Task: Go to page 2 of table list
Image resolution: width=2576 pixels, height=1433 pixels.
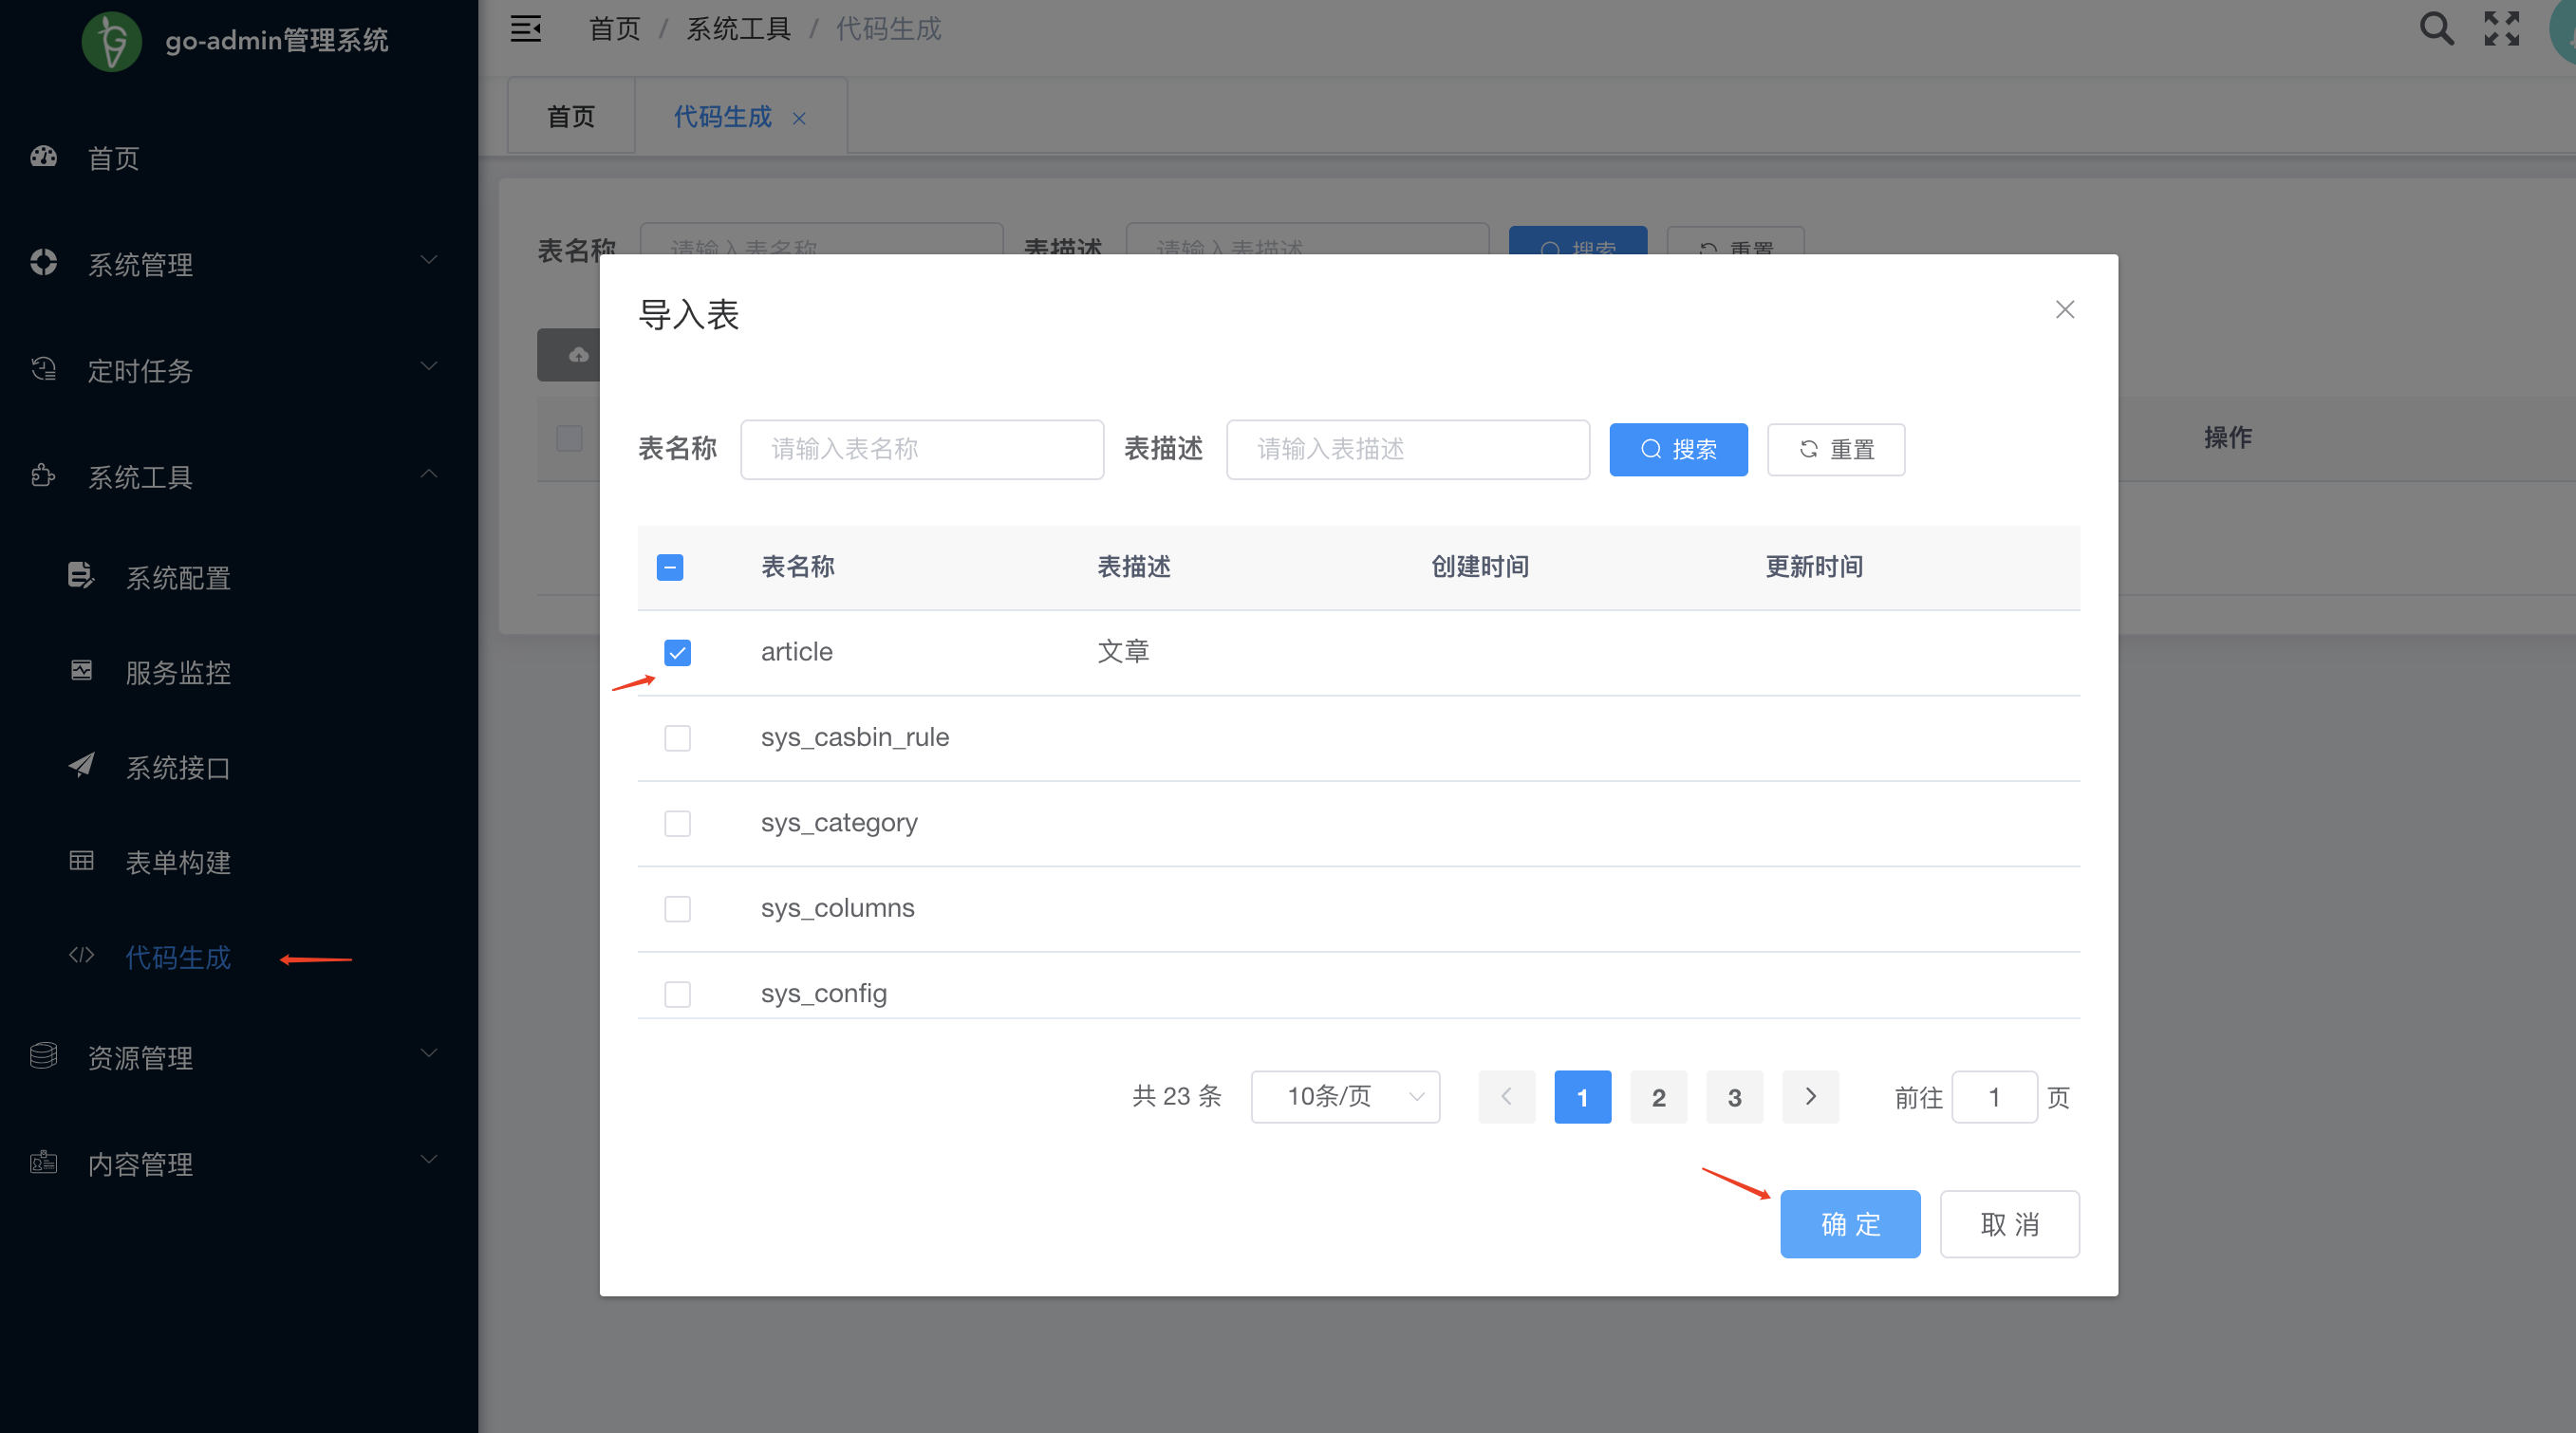Action: [1658, 1097]
